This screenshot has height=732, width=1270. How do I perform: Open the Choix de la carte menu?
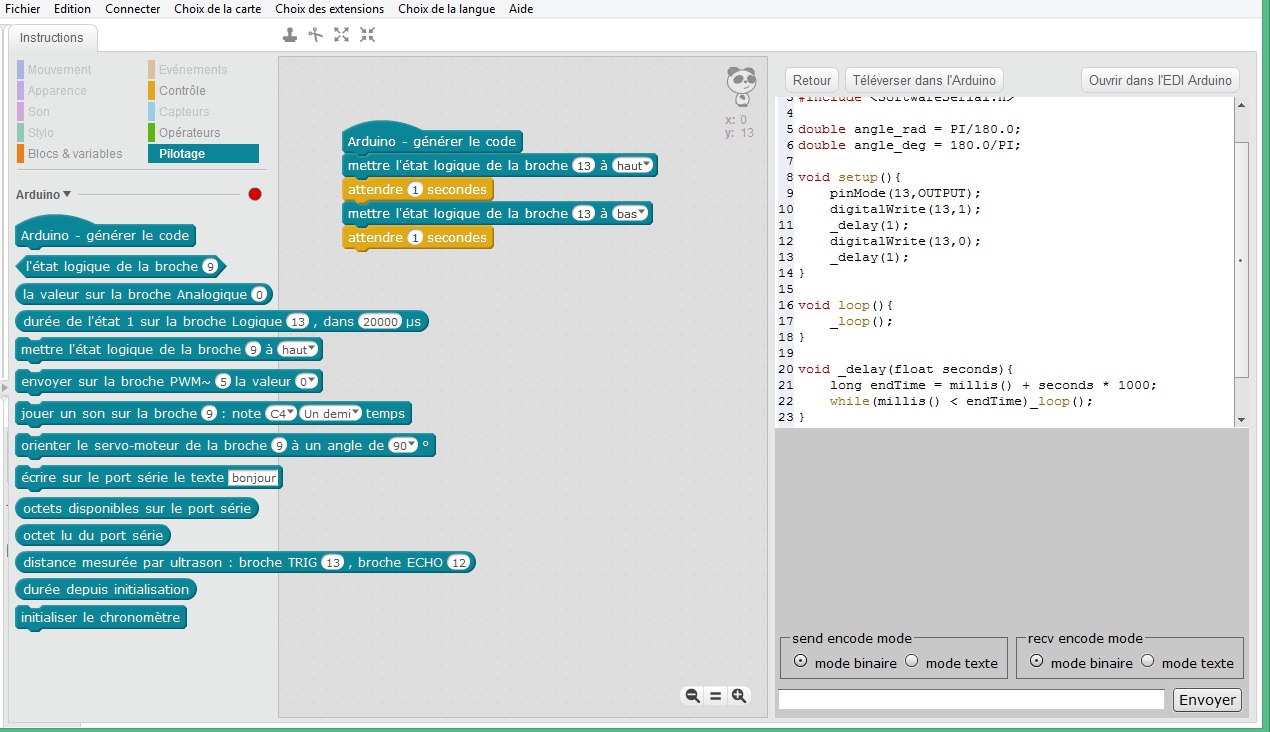217,9
